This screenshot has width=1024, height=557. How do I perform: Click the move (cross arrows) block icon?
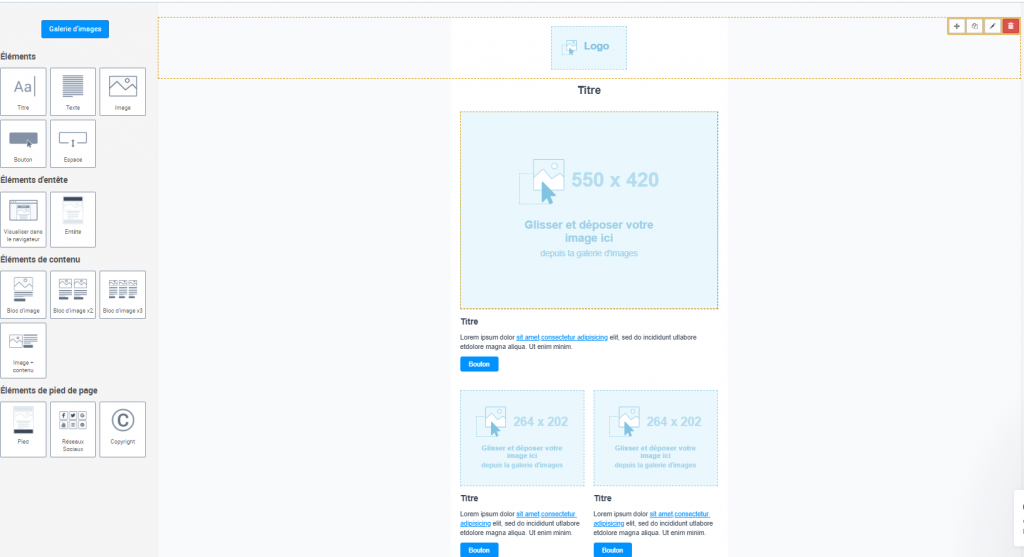[x=957, y=26]
